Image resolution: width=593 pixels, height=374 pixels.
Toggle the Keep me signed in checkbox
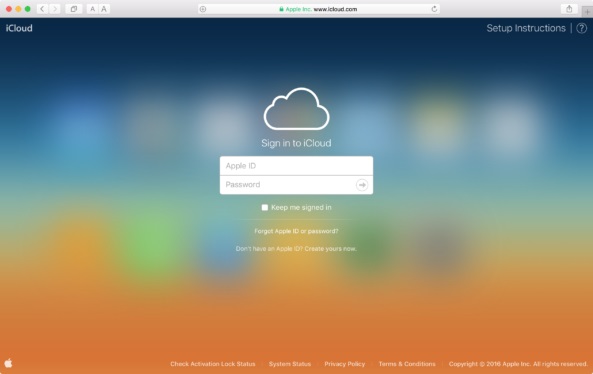pyautogui.click(x=265, y=207)
